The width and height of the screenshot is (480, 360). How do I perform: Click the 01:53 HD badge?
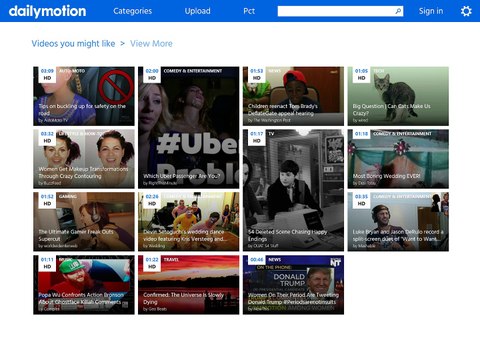[257, 74]
